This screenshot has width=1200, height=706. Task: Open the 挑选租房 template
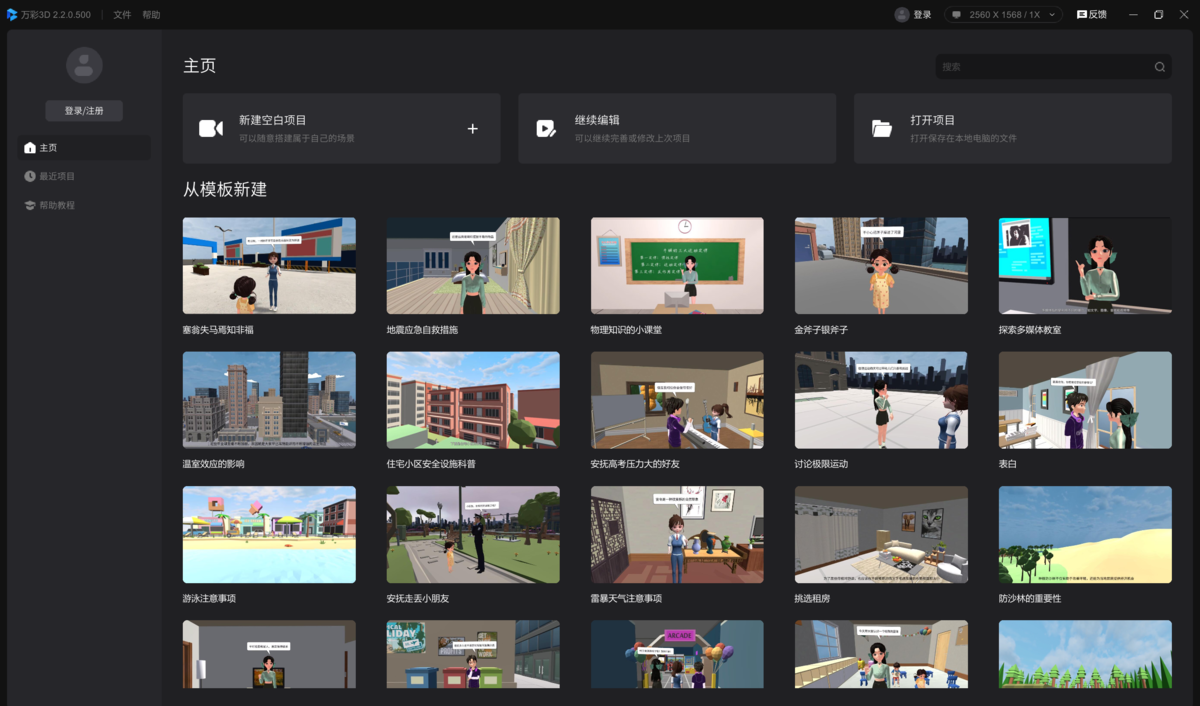click(880, 534)
